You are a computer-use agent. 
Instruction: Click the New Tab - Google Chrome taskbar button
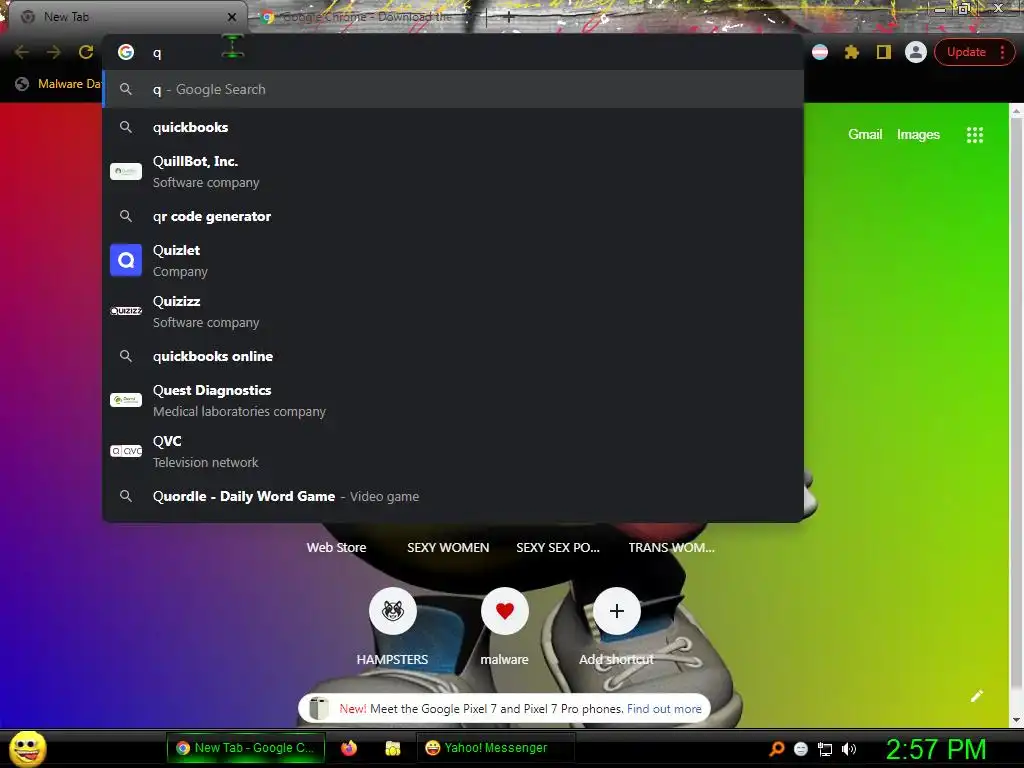tap(246, 748)
